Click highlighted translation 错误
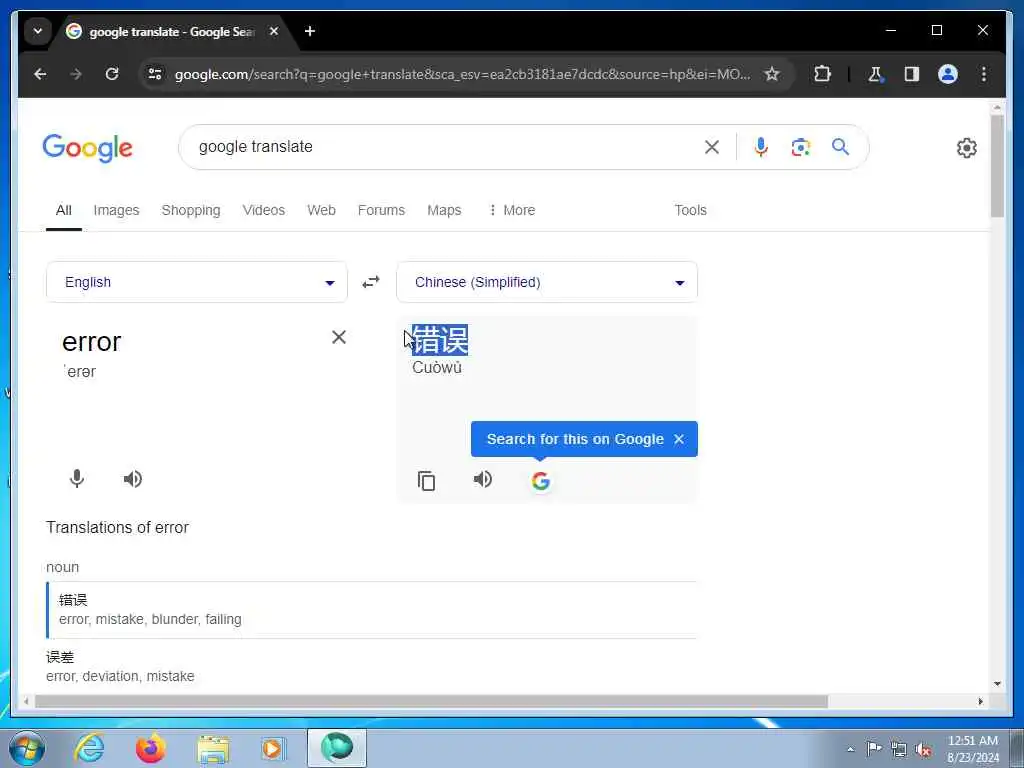 click(x=440, y=340)
